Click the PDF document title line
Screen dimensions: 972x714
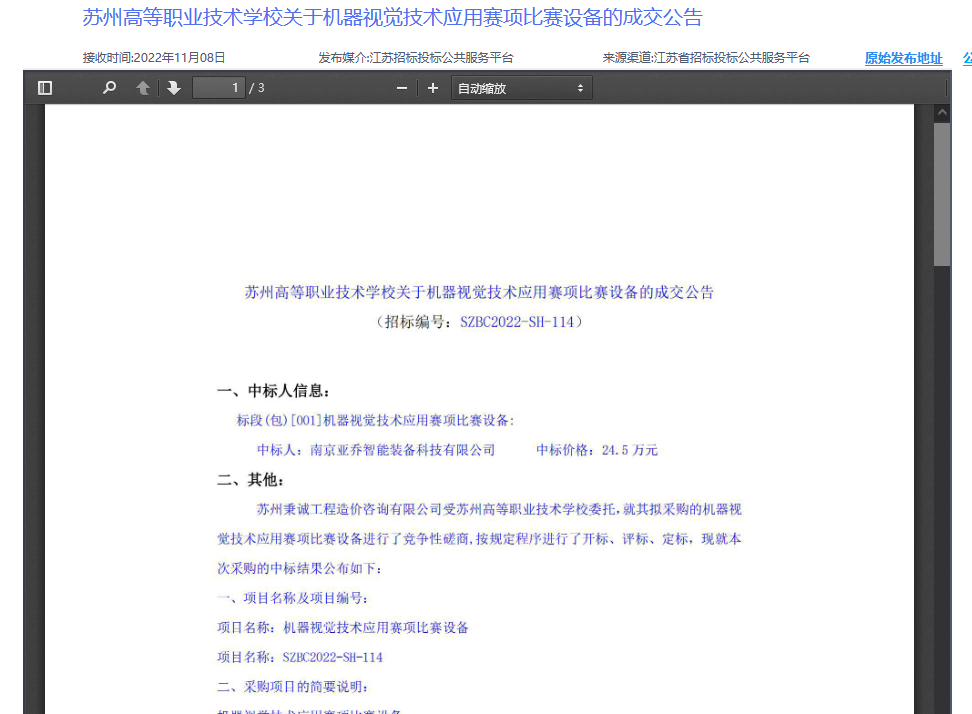479,292
